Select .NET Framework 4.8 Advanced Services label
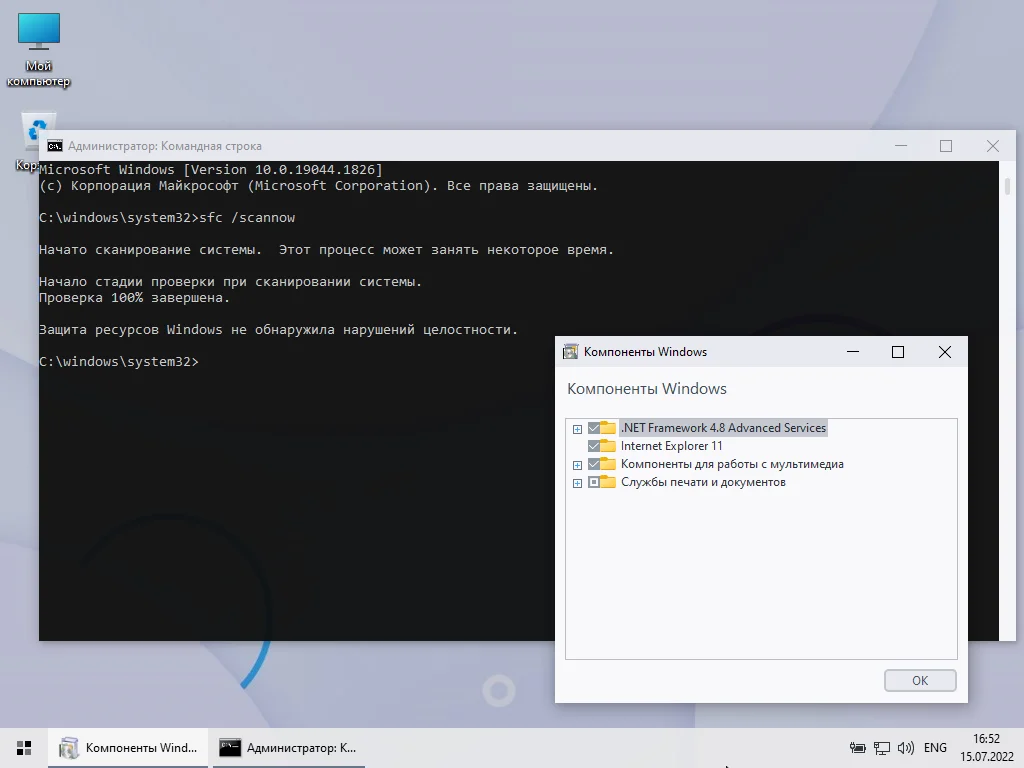 coord(723,428)
